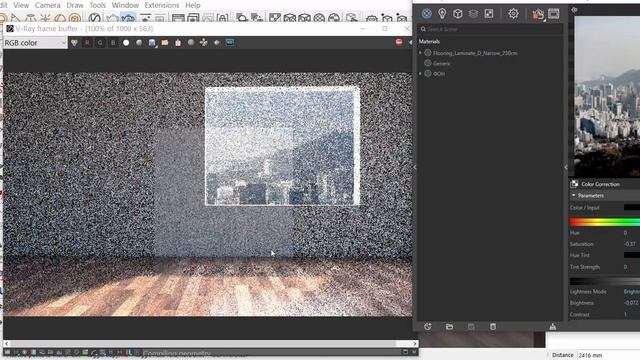
Task: Click the Saturation value field
Action: pyautogui.click(x=631, y=244)
